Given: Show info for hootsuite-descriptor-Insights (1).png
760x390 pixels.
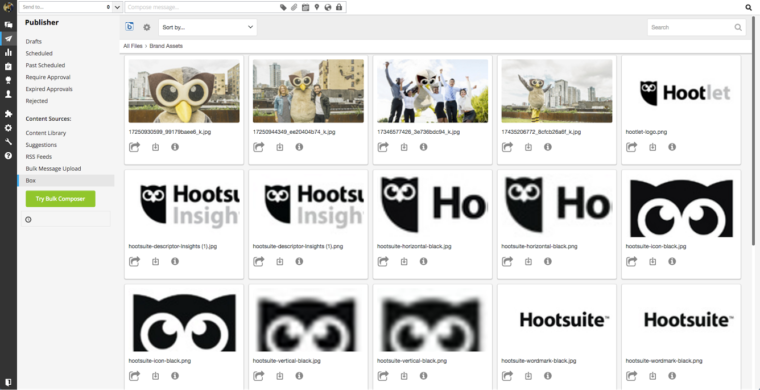Looking at the screenshot, I should [x=299, y=262].
